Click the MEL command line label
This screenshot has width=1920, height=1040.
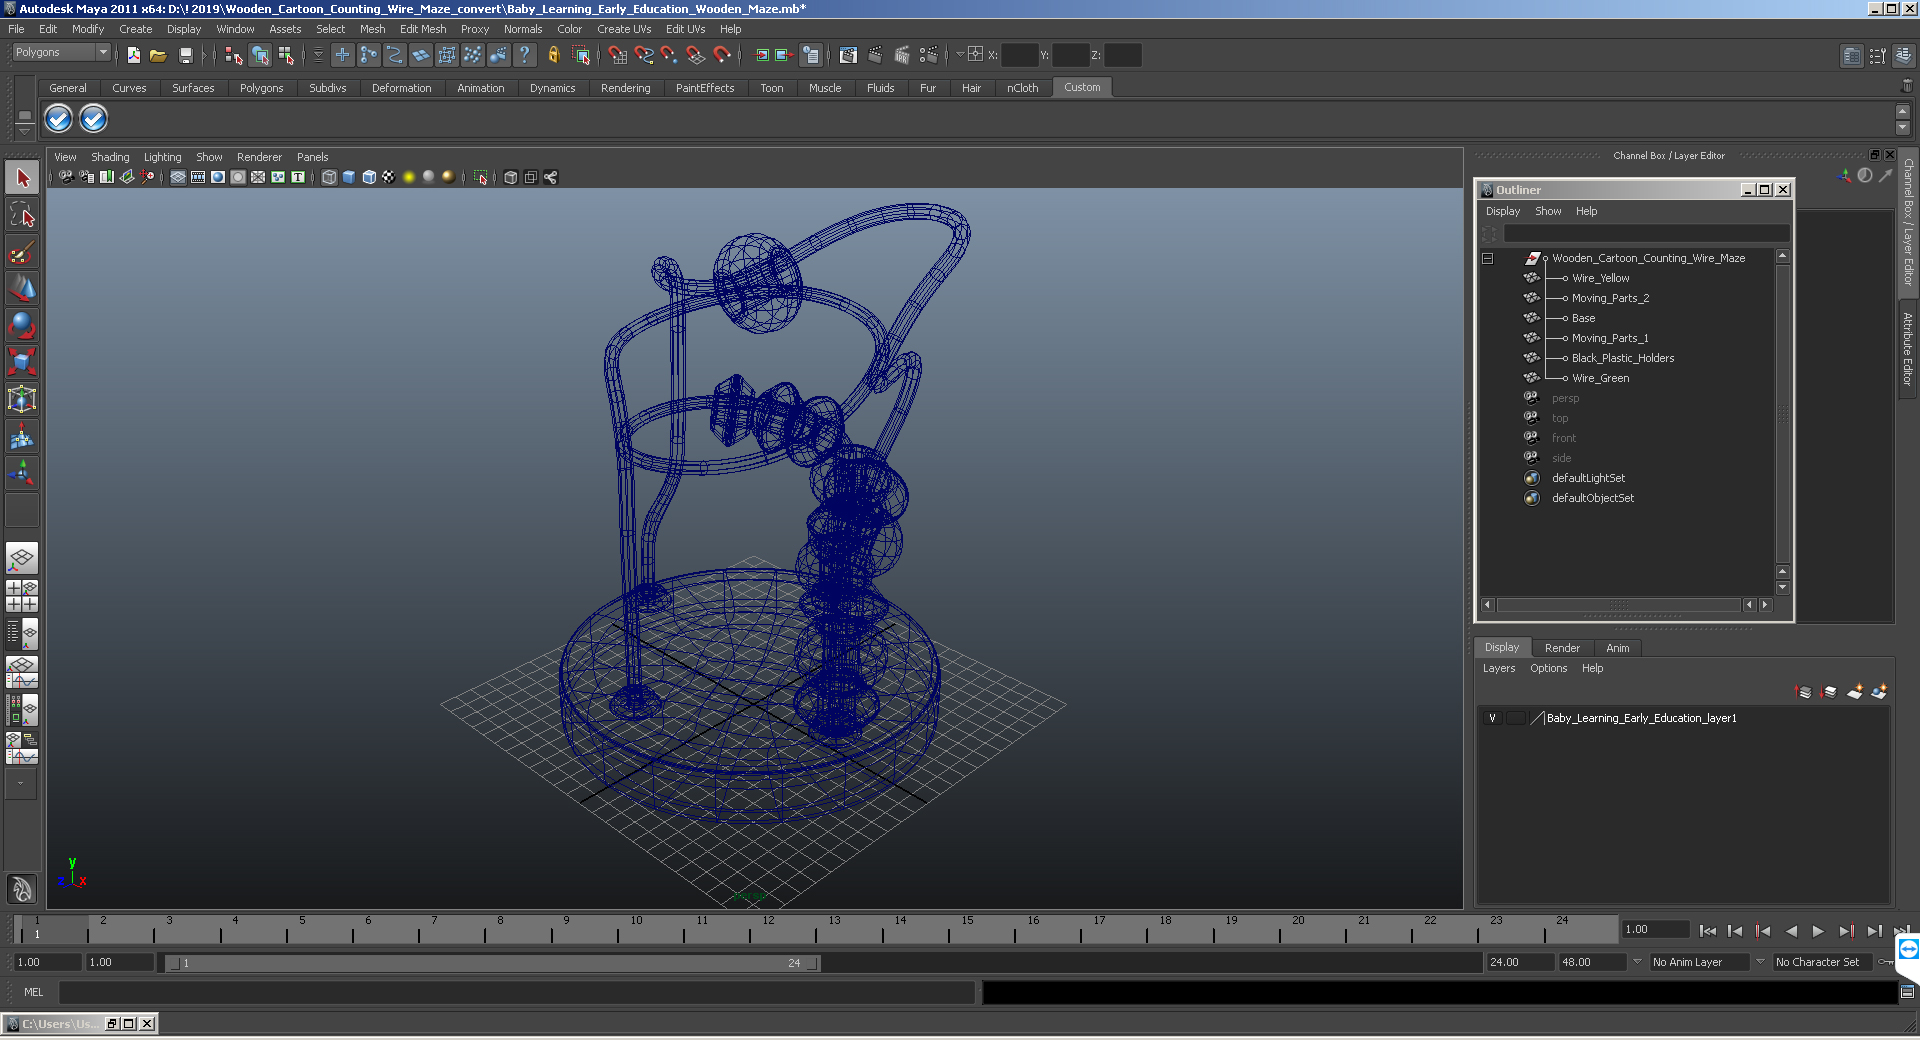[33, 992]
